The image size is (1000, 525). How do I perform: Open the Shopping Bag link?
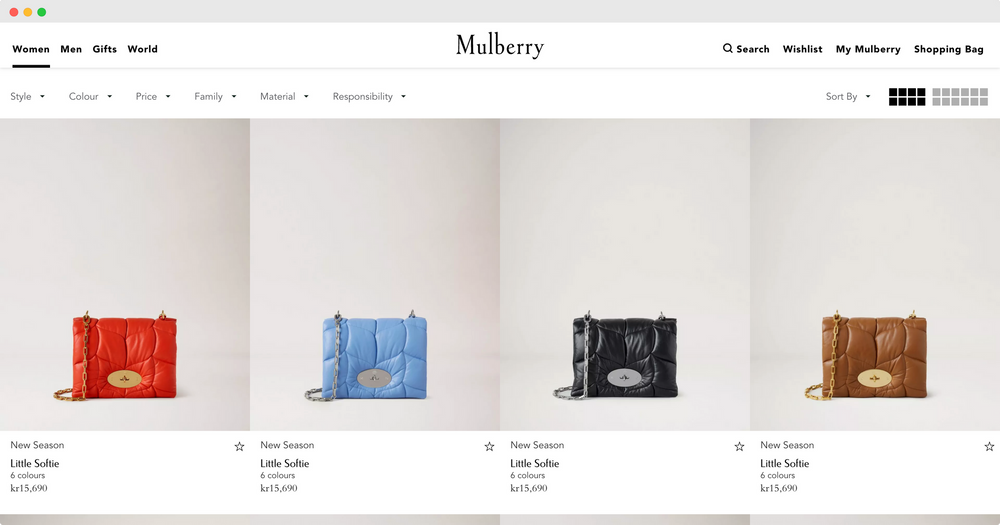tap(948, 49)
